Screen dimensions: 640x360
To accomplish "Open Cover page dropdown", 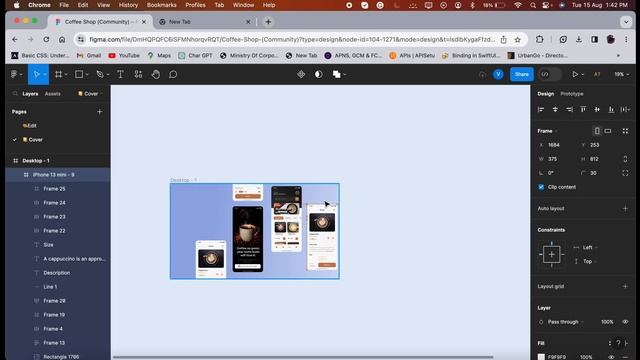I will pyautogui.click(x=91, y=93).
